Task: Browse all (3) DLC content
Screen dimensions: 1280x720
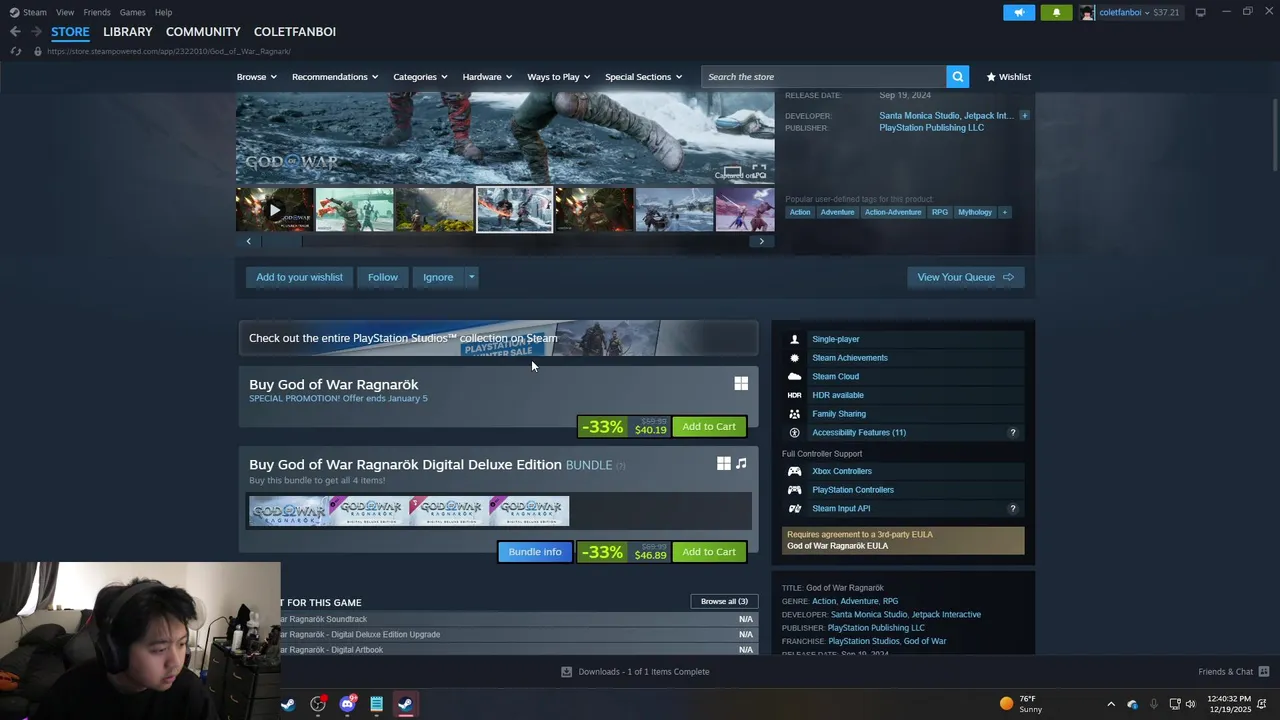Action: pyautogui.click(x=724, y=601)
